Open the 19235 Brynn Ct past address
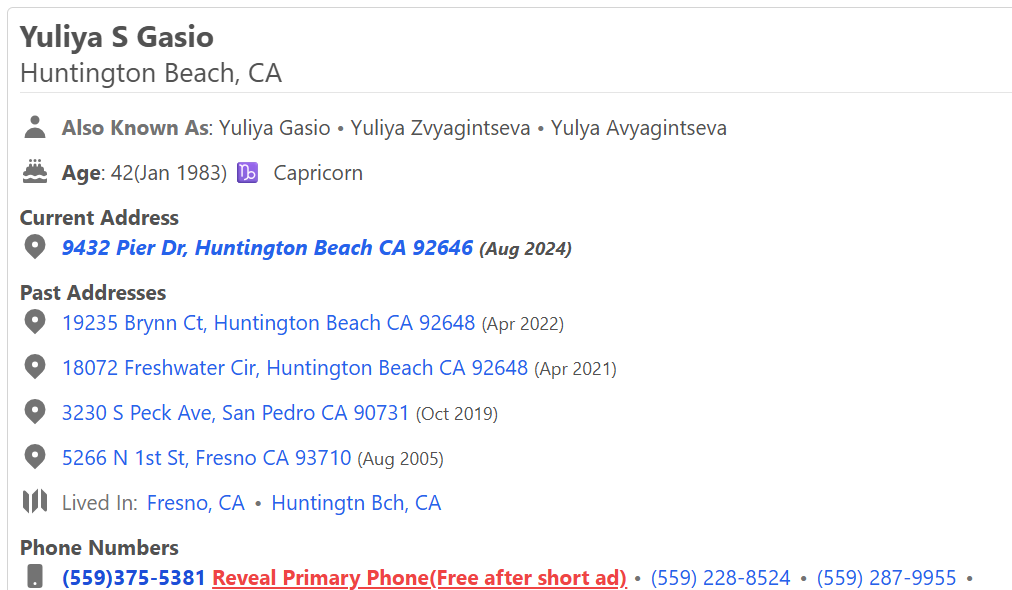1012x590 pixels. point(268,323)
